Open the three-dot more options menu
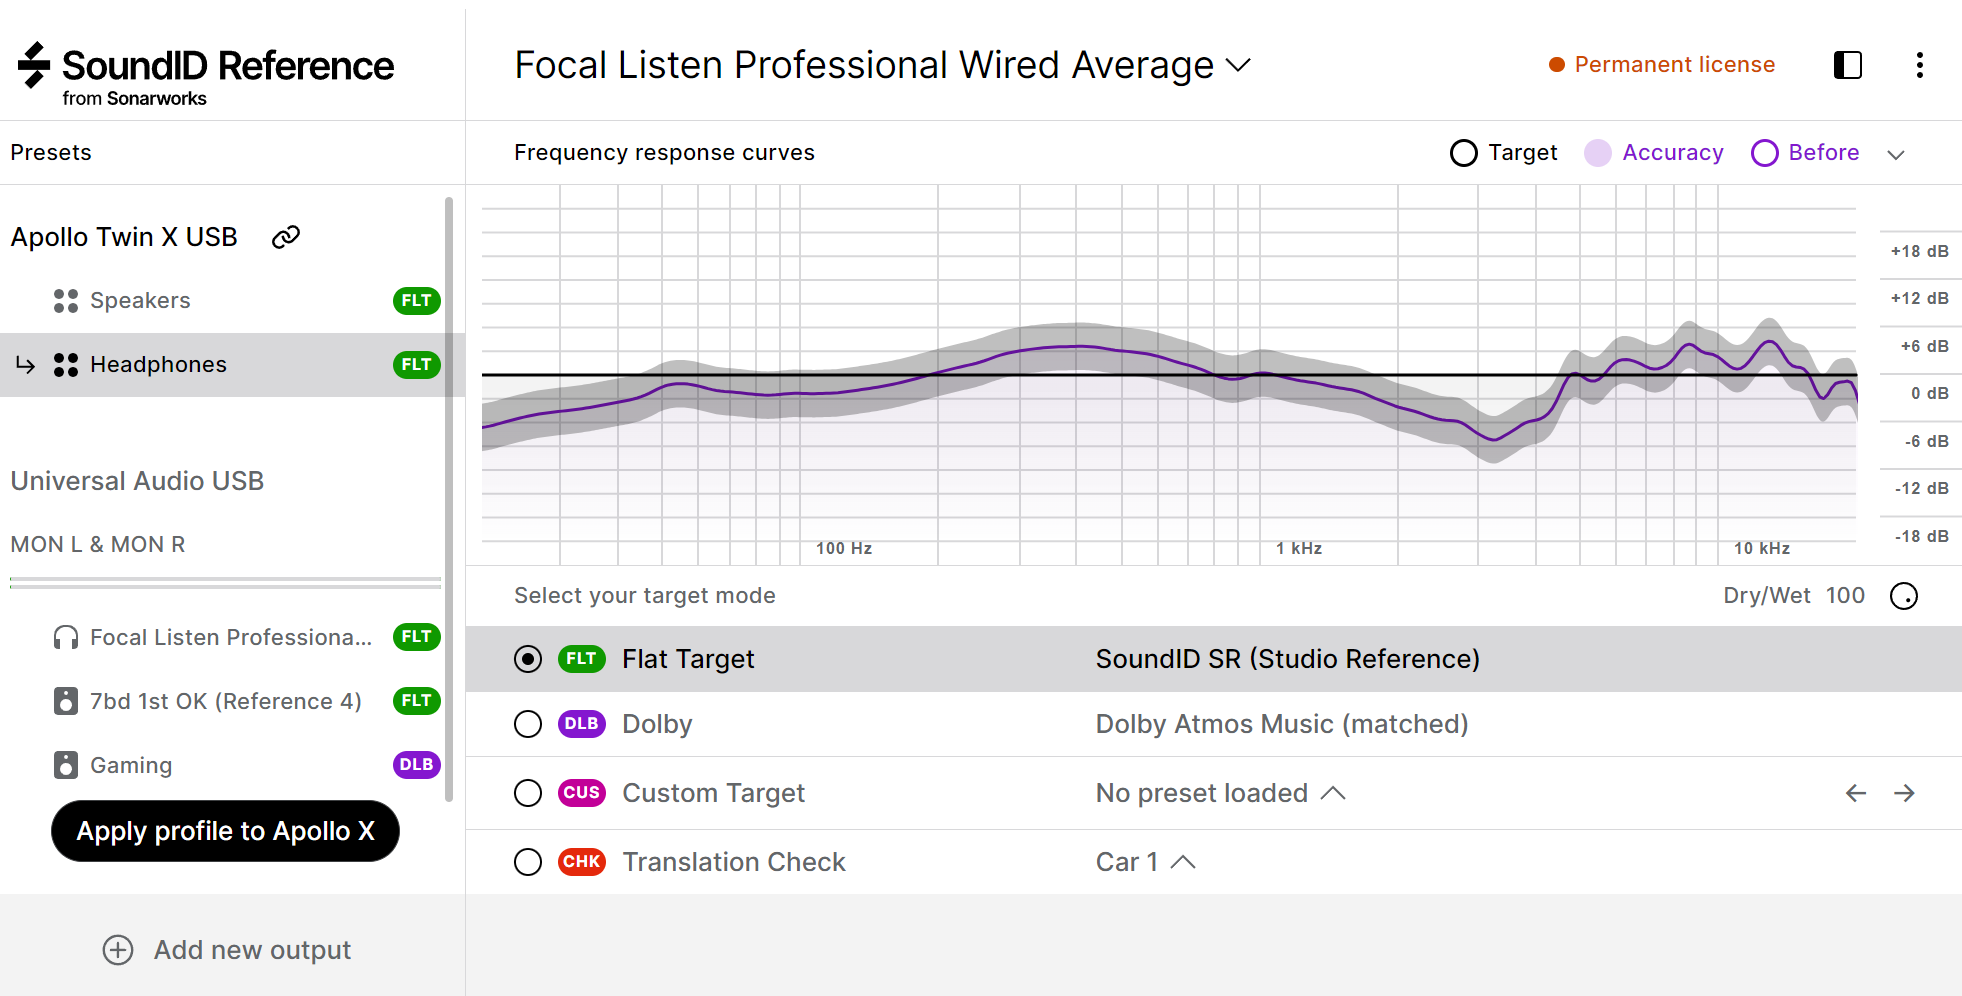Viewport: 1962px width, 996px height. point(1919,65)
